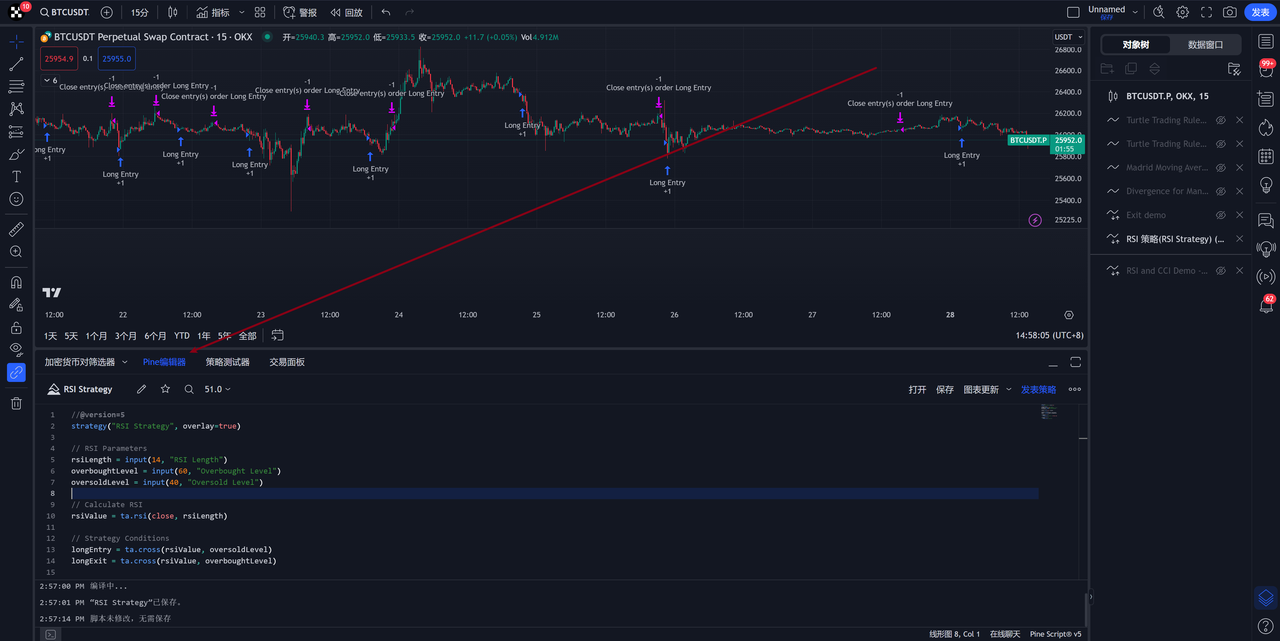Hide the Divergence for Many indicator
The height and width of the screenshot is (641, 1280).
[x=1220, y=190]
